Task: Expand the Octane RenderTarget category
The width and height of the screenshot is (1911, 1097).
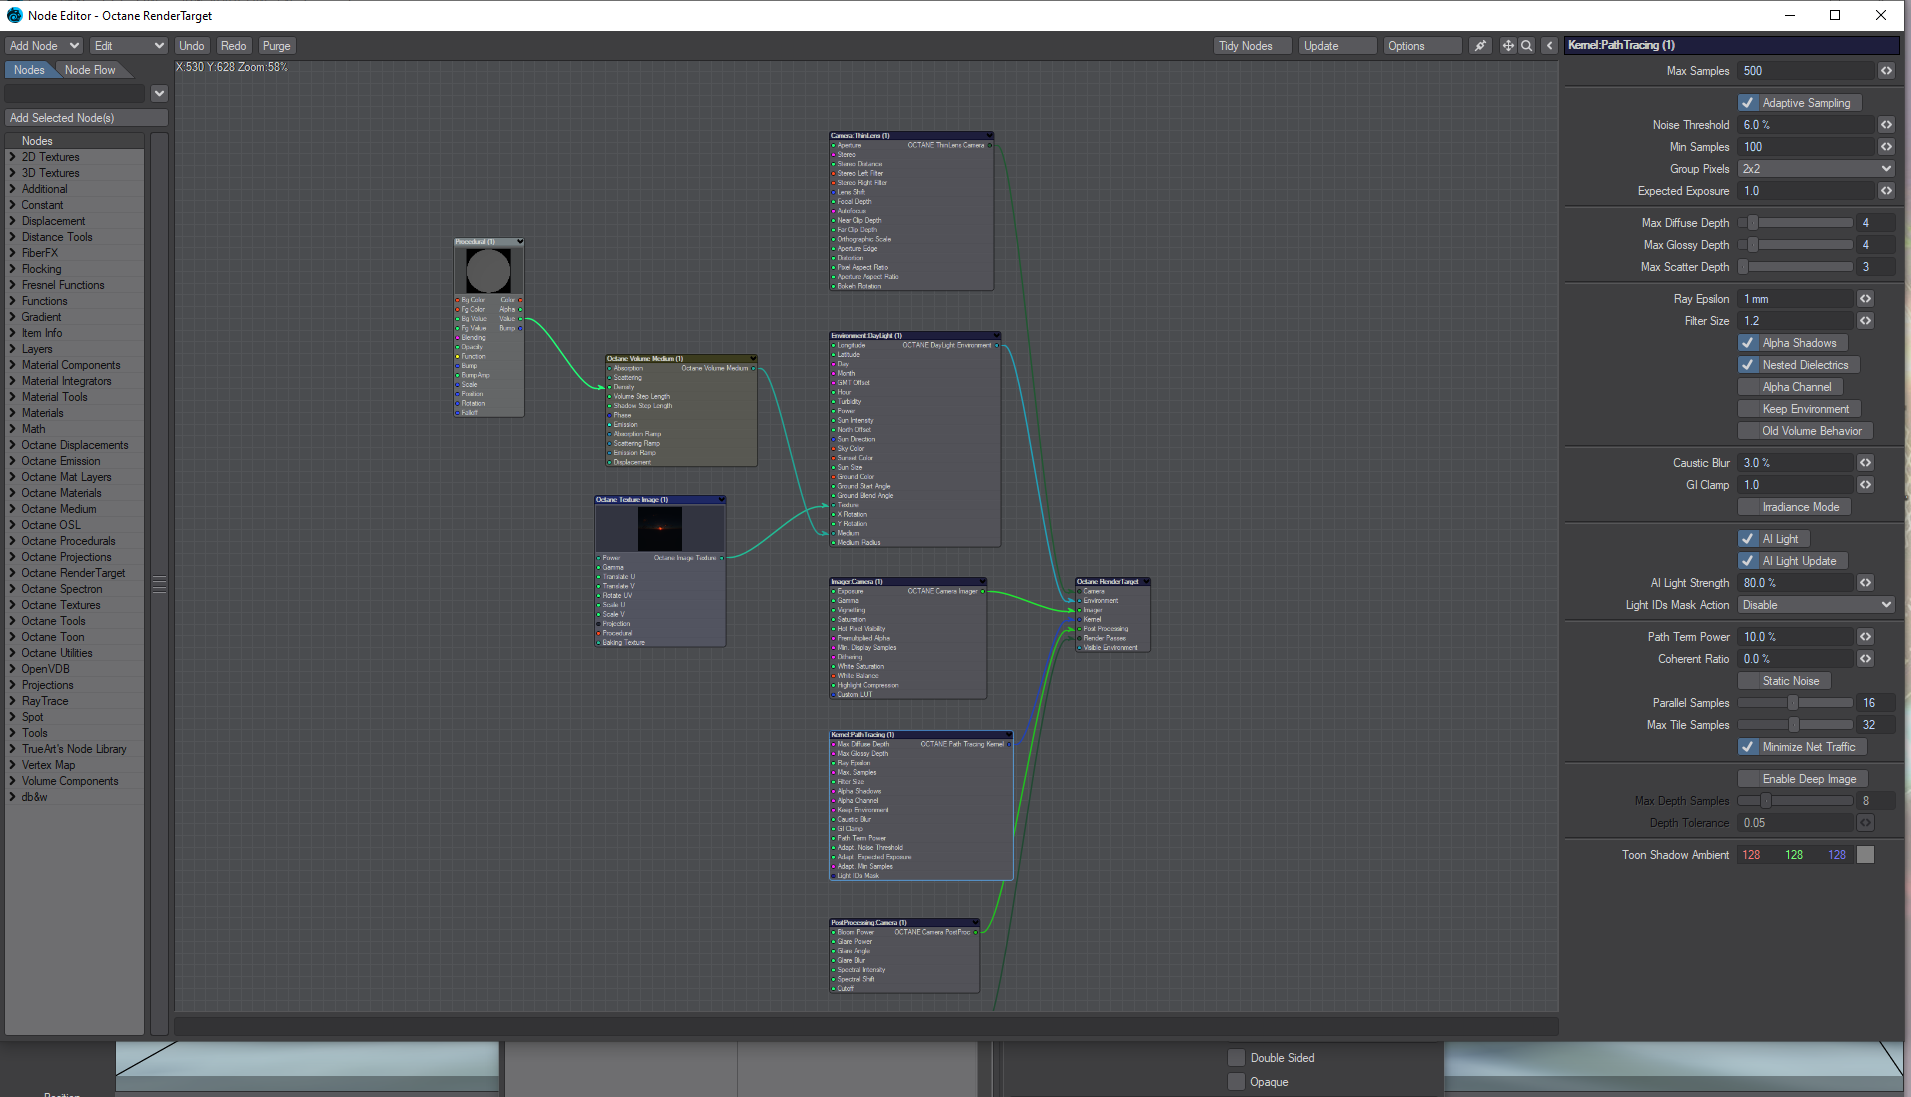Action: [12, 573]
